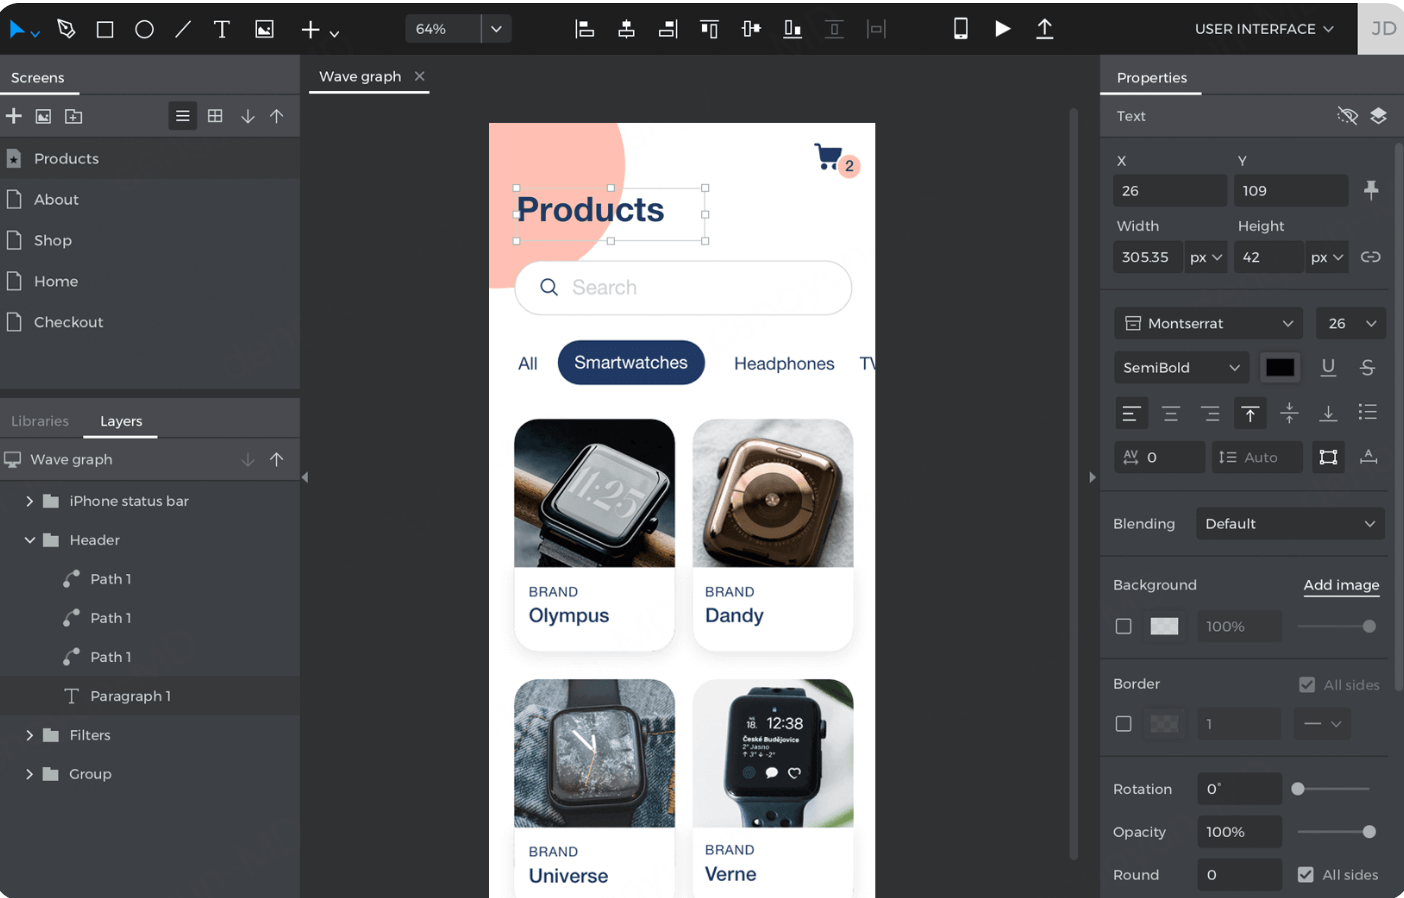Select the Rectangle tool

pyautogui.click(x=104, y=29)
